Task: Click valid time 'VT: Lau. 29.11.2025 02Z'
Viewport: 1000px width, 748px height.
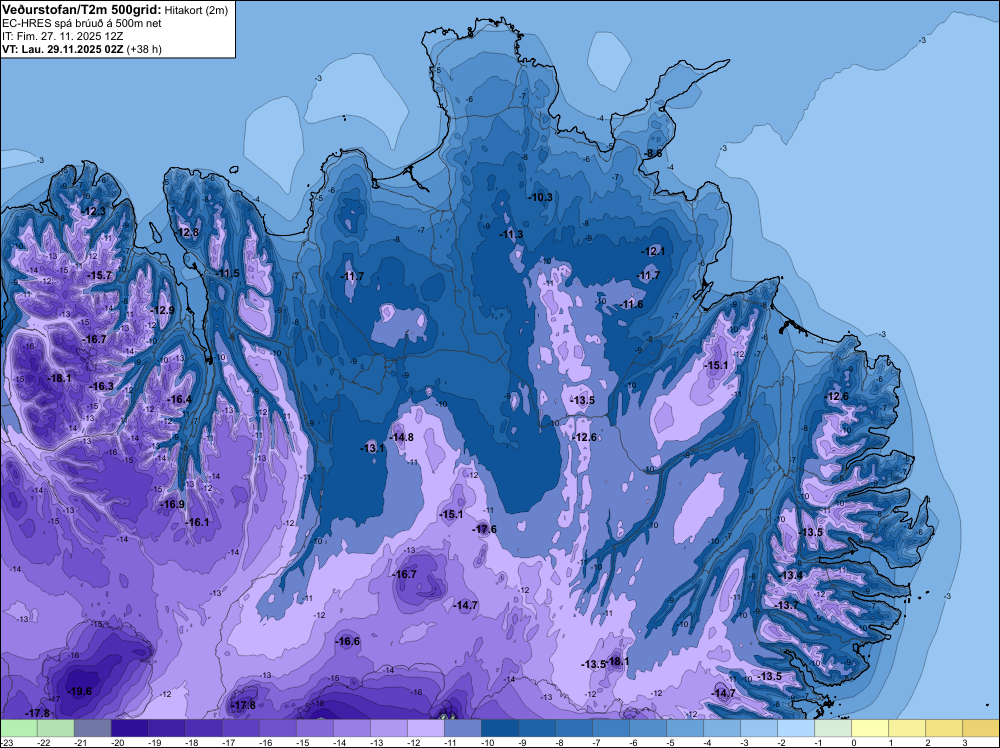Action: [x=63, y=49]
